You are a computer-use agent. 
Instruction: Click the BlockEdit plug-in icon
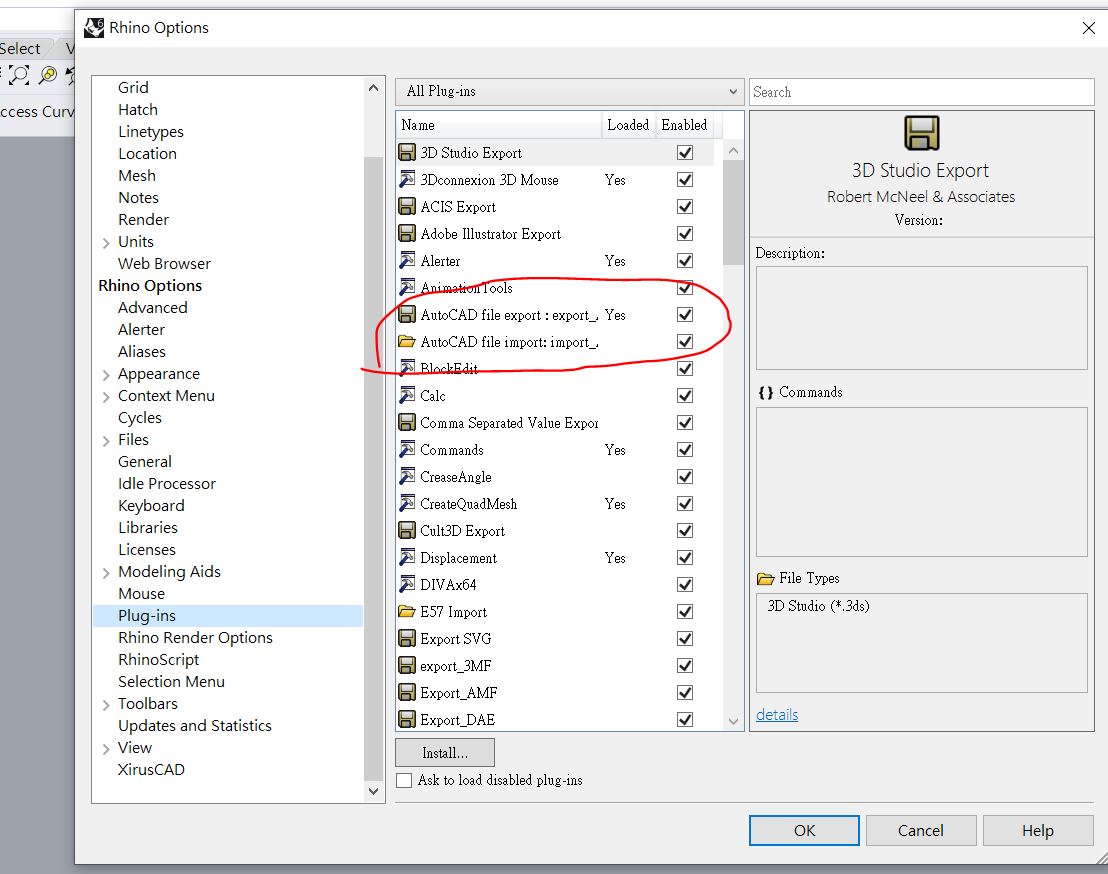click(x=407, y=368)
